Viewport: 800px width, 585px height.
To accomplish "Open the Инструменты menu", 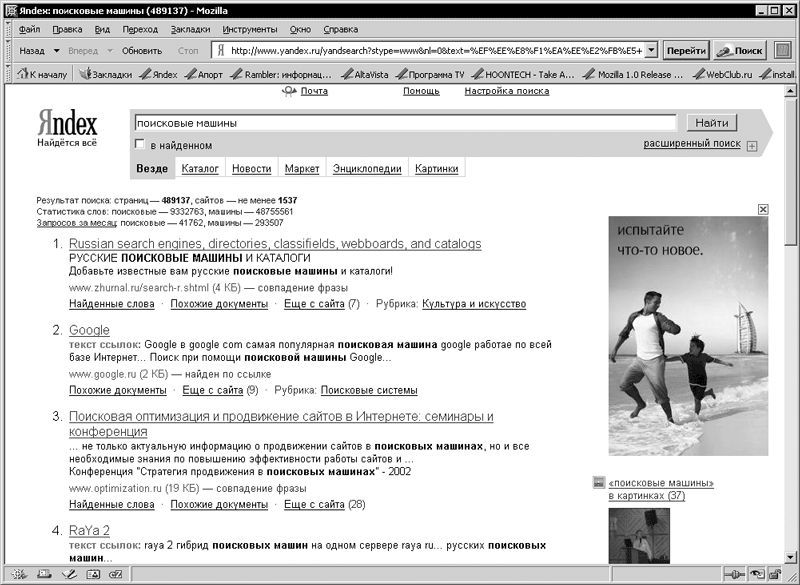I will pyautogui.click(x=250, y=30).
